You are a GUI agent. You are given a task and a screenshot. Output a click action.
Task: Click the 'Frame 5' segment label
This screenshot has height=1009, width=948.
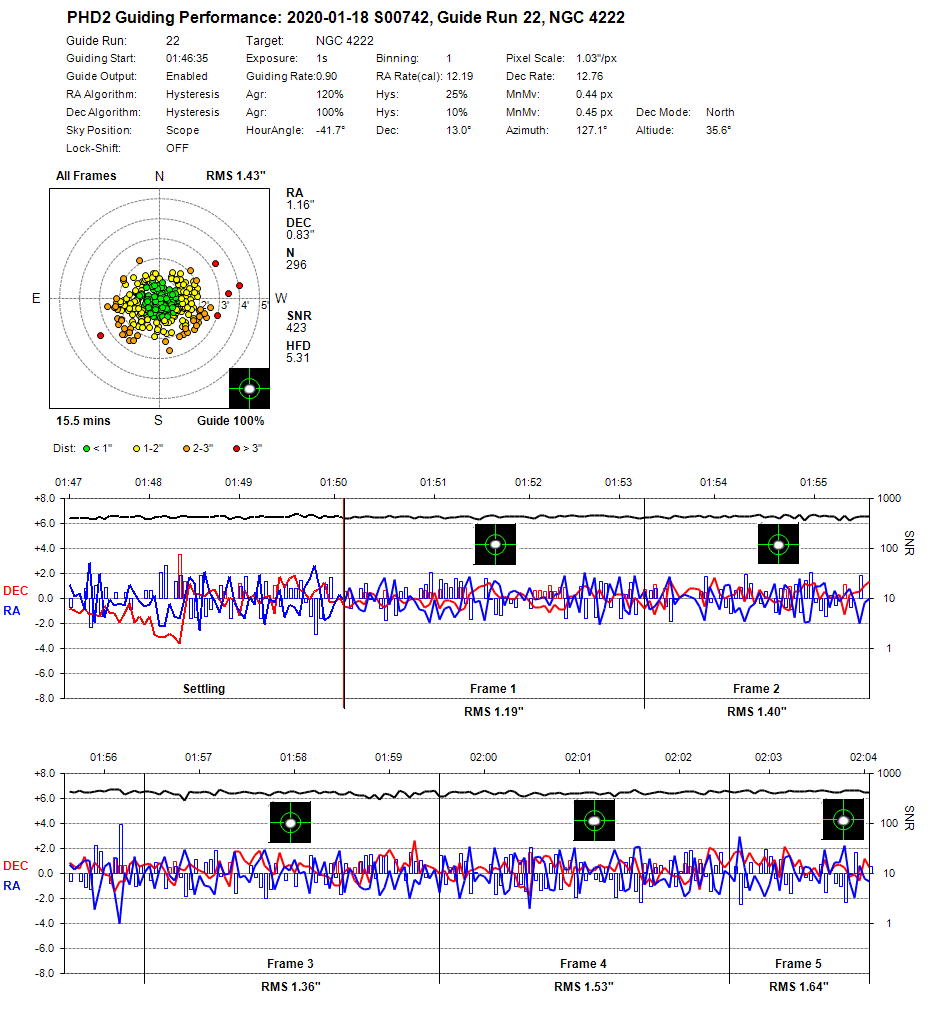point(798,963)
